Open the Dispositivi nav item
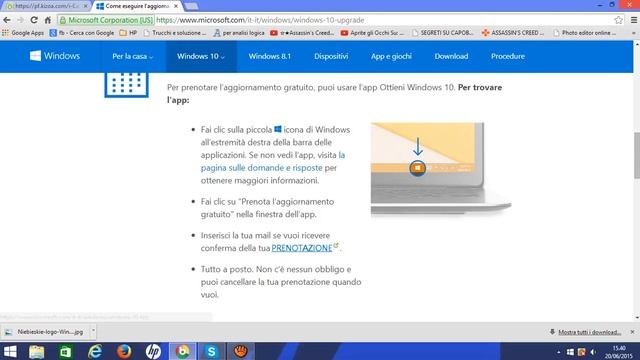The height and width of the screenshot is (360, 640). pyautogui.click(x=331, y=56)
